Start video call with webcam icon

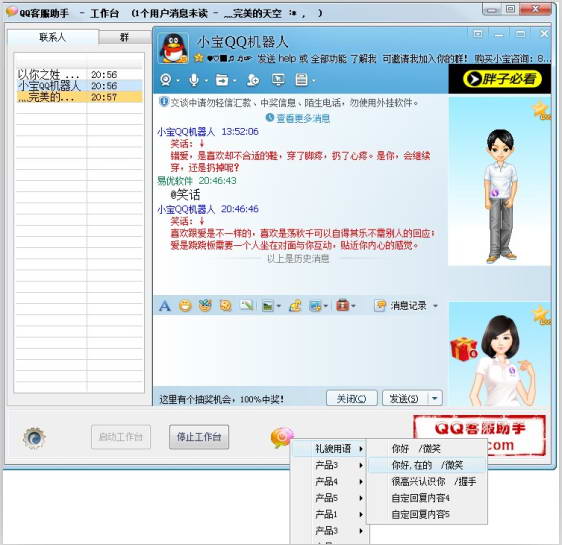[x=166, y=80]
